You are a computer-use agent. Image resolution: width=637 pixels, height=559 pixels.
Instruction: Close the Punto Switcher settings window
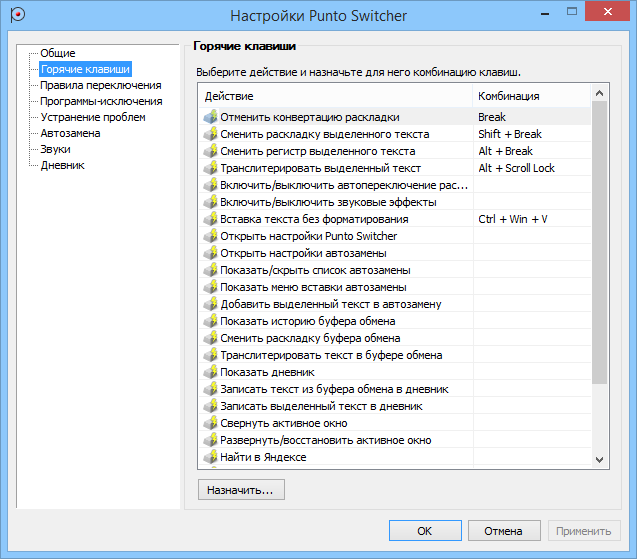[x=607, y=11]
